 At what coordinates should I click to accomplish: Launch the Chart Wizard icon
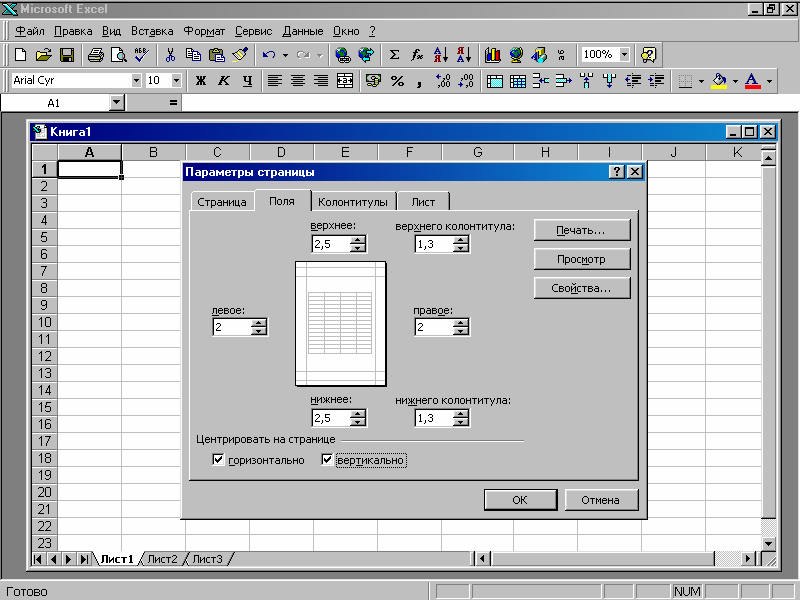[x=493, y=55]
